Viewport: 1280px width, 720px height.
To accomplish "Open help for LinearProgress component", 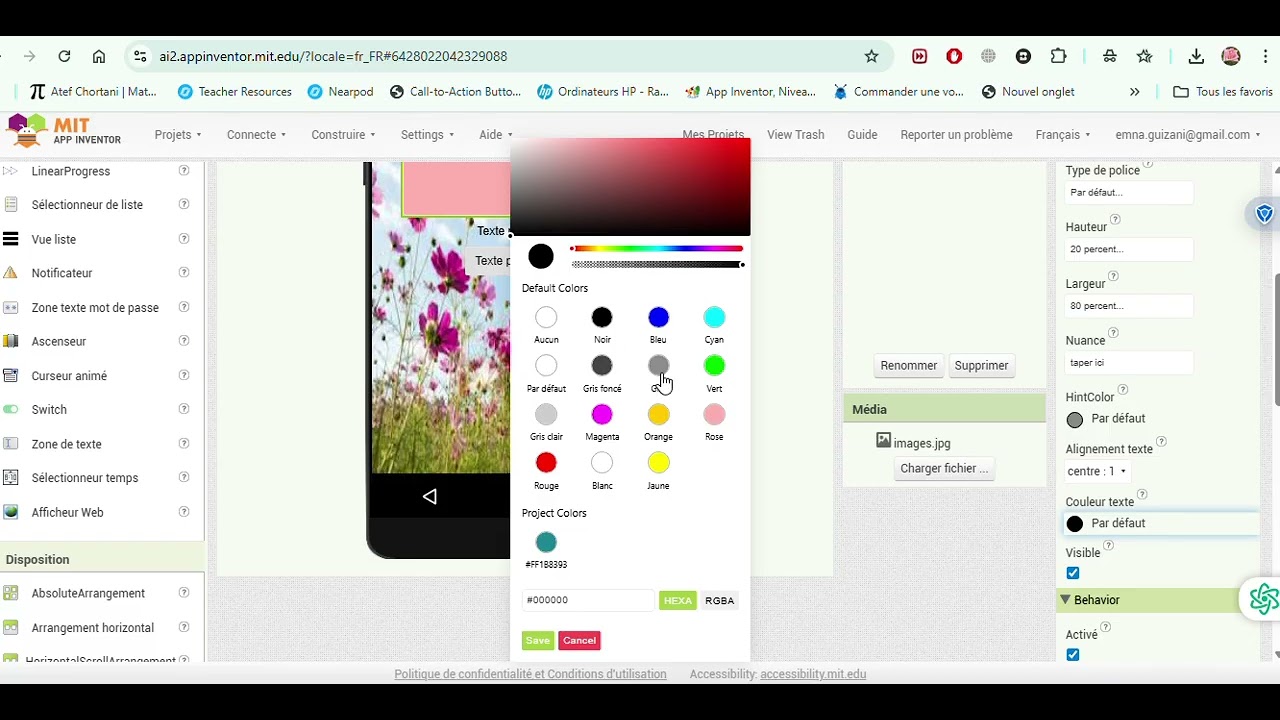I will coord(184,171).
